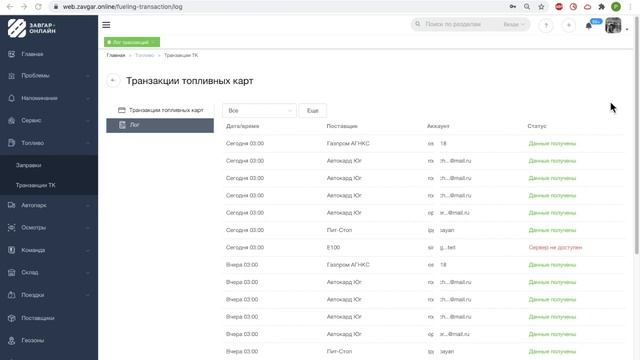Click the Осмотры sidebar icon
The height and width of the screenshot is (360, 640).
coord(11,227)
